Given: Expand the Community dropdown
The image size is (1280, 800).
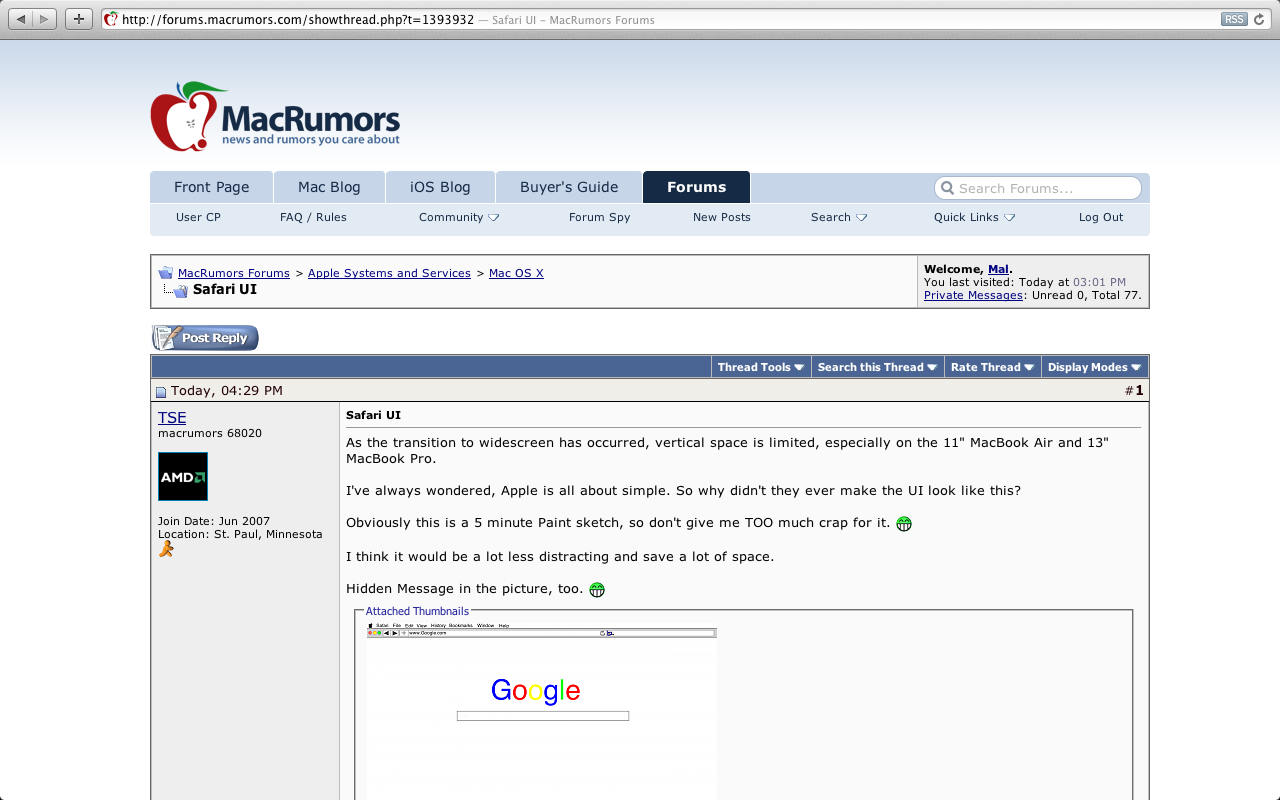Looking at the screenshot, I should 459,217.
